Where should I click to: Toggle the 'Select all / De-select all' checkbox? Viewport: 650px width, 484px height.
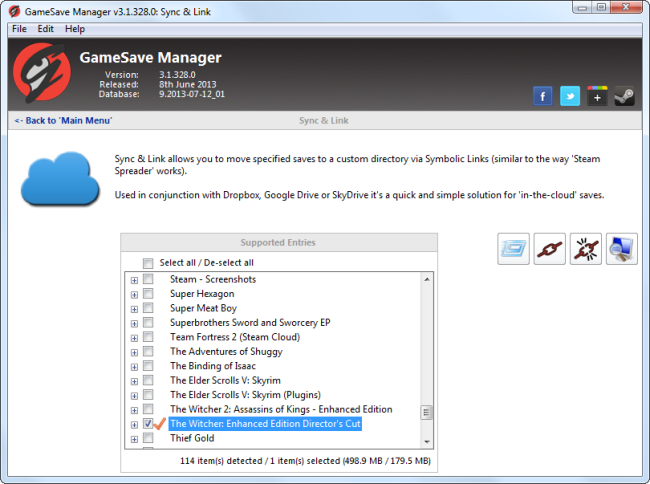(x=148, y=263)
